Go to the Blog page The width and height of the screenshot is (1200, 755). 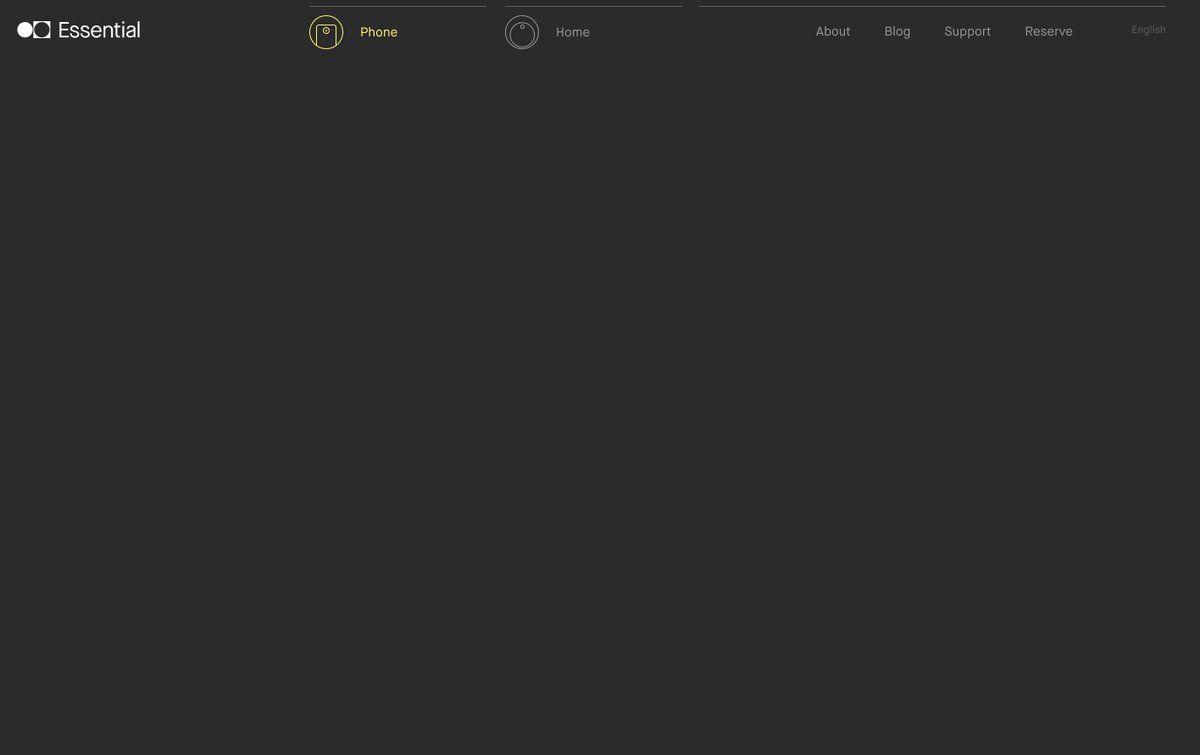tap(897, 31)
